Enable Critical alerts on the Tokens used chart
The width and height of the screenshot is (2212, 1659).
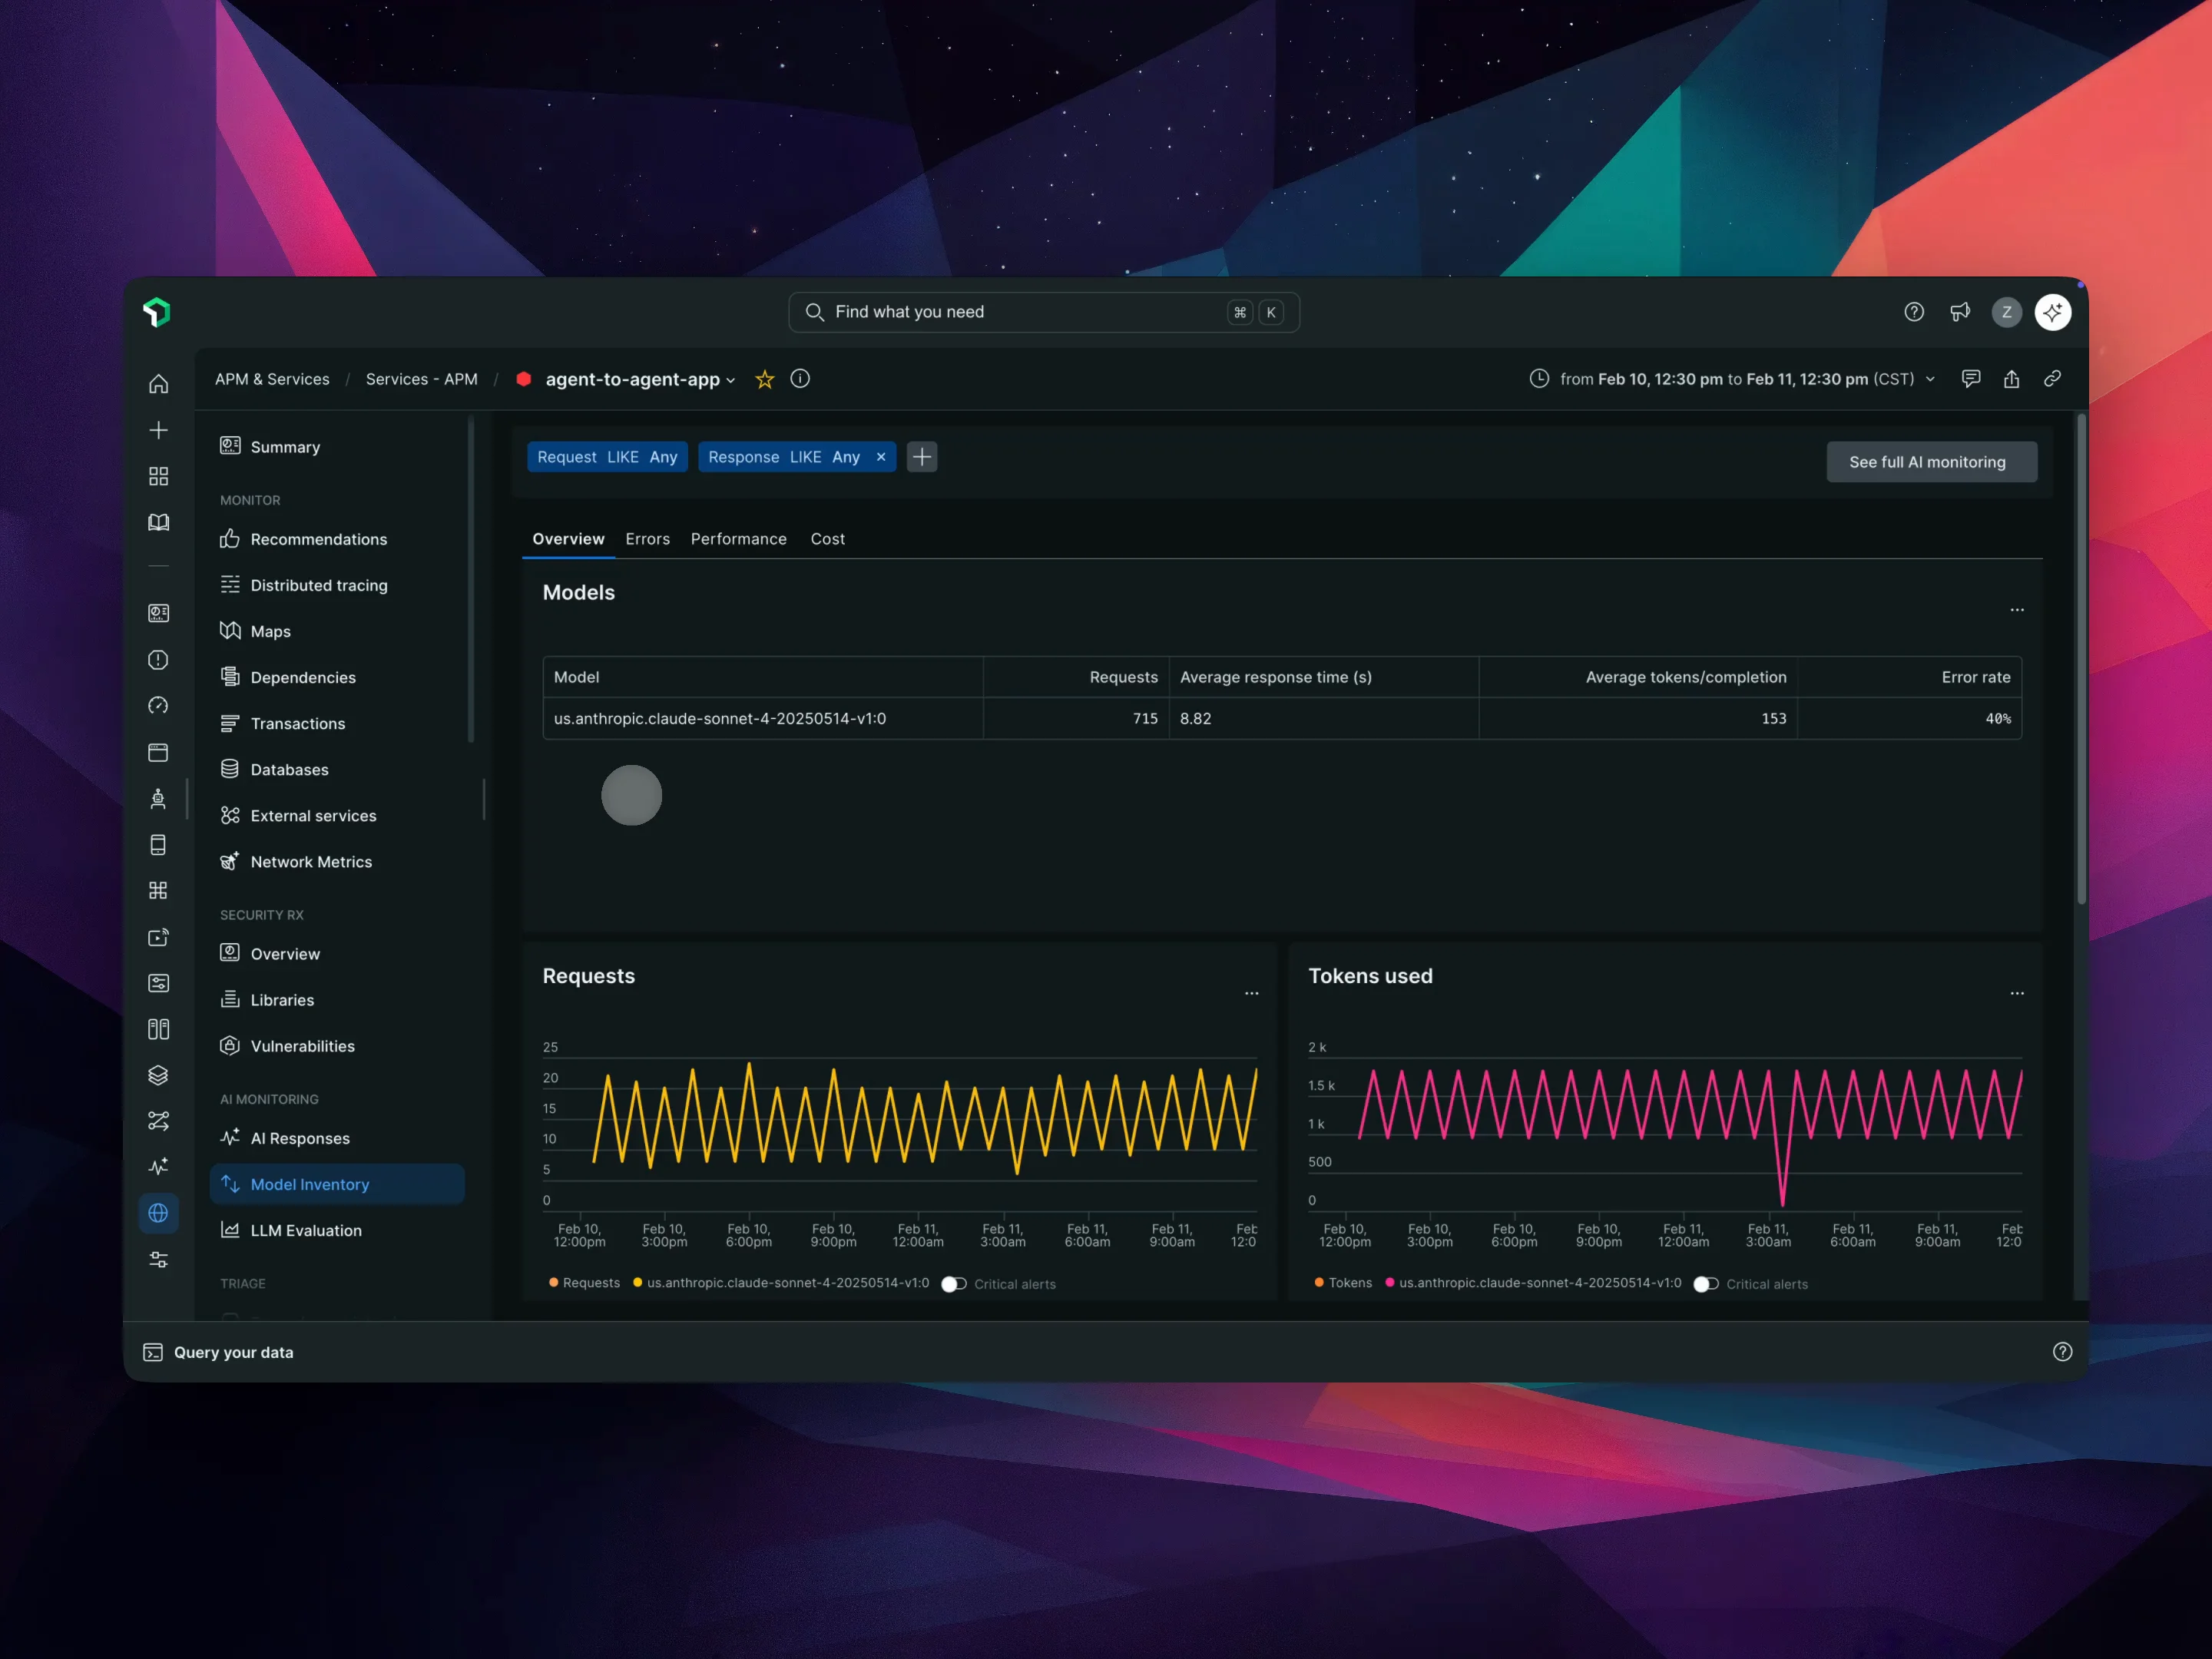[1705, 1284]
